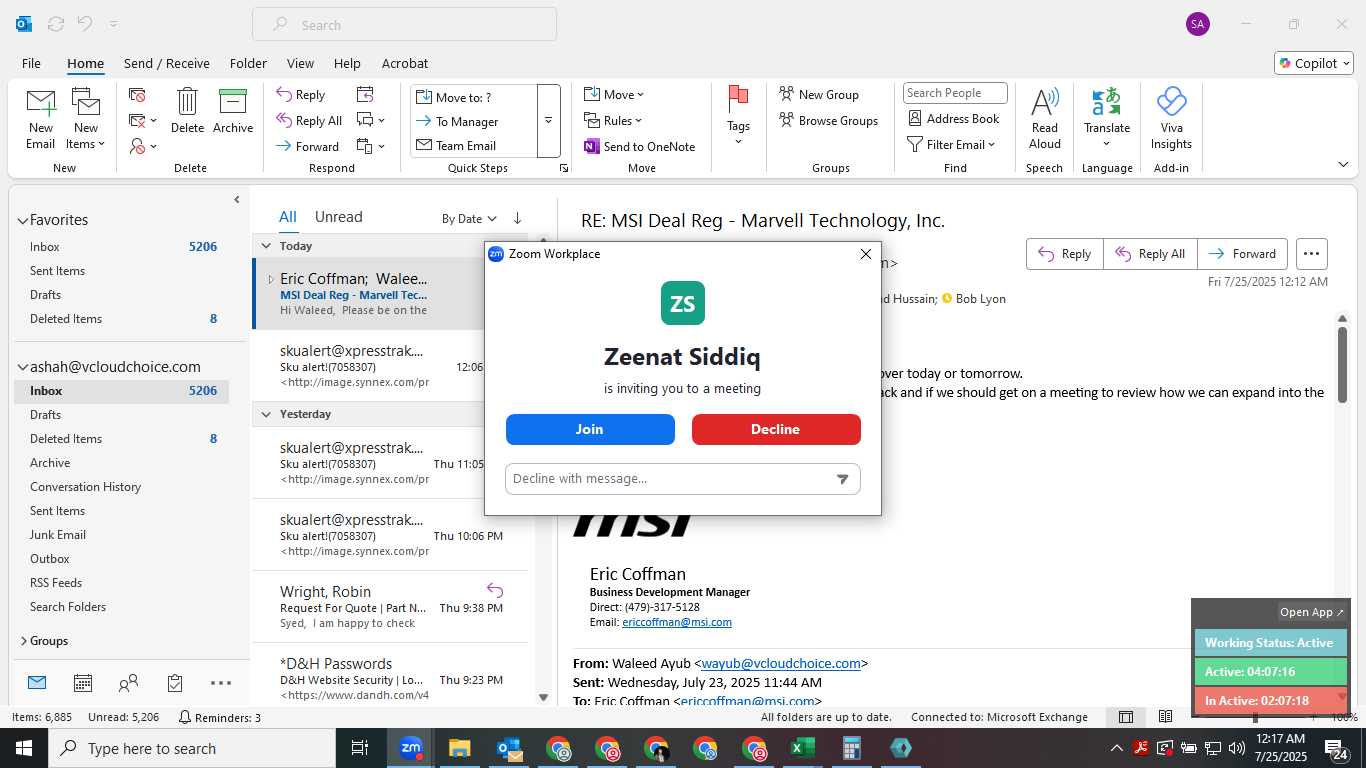Open the Tags flag menu
The image size is (1366, 768).
coord(738,117)
